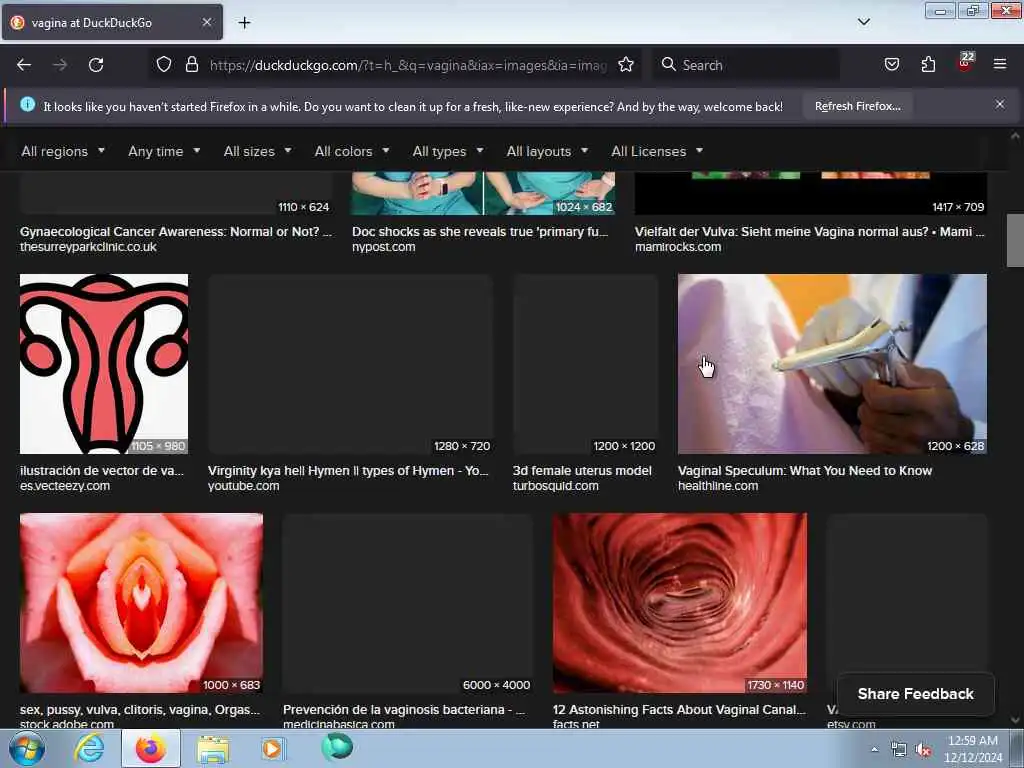This screenshot has height=768, width=1024.
Task: Close the 'vagina at DuckDuckGo' tab
Action: click(206, 22)
